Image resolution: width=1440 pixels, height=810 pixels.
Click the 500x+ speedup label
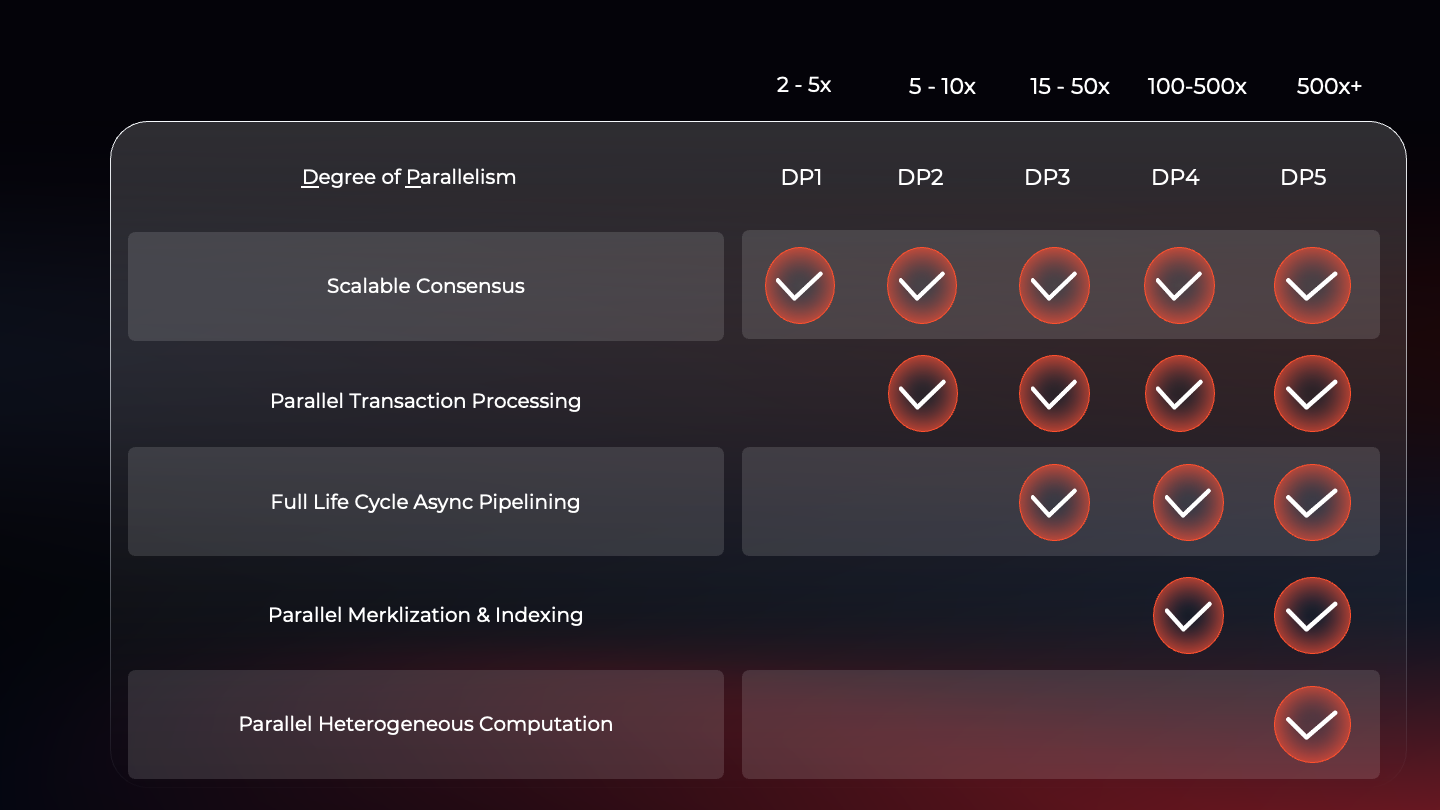point(1329,87)
